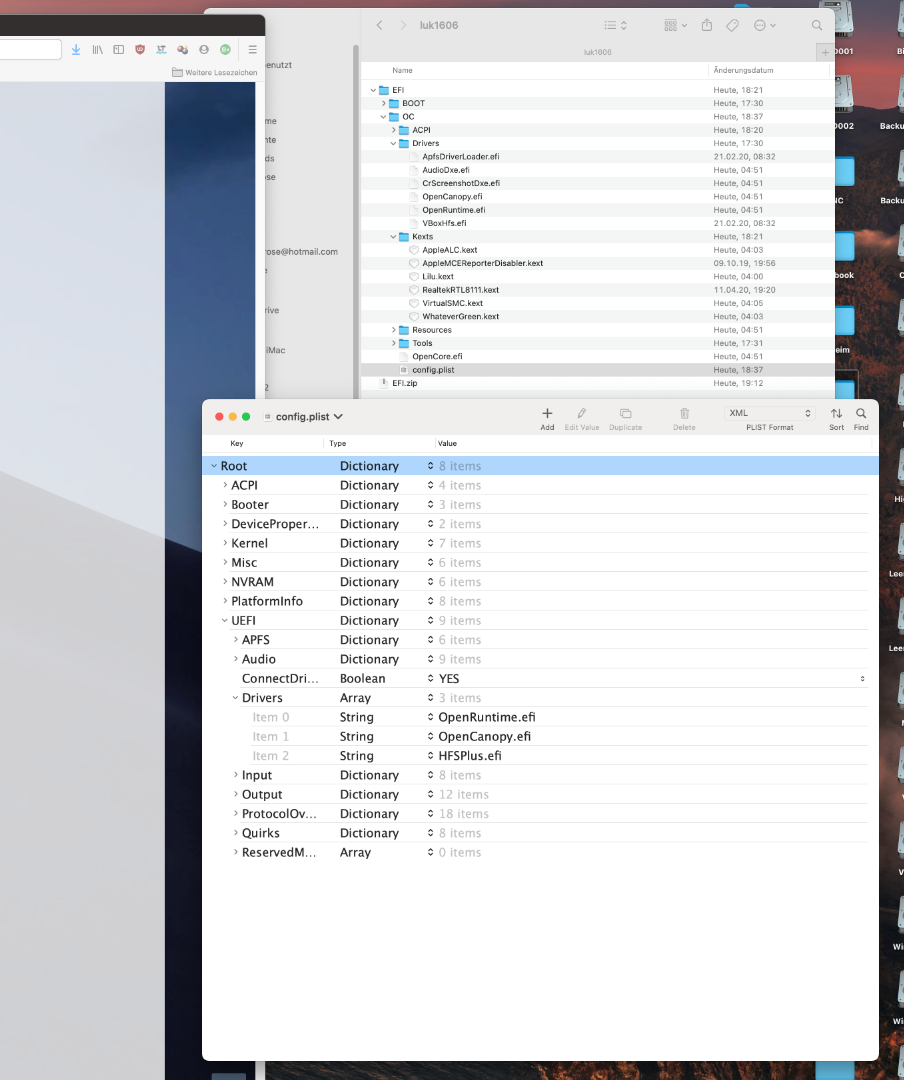Open Finder group-by menu
904x1080 pixels.
coord(675,25)
